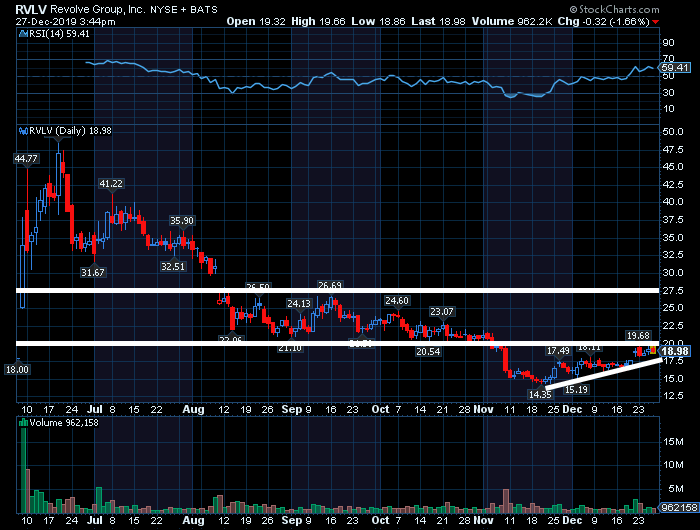The width and height of the screenshot is (700, 530).
Task: Click the date 27-Dec-2019 3:44pm
Action: 65,21
